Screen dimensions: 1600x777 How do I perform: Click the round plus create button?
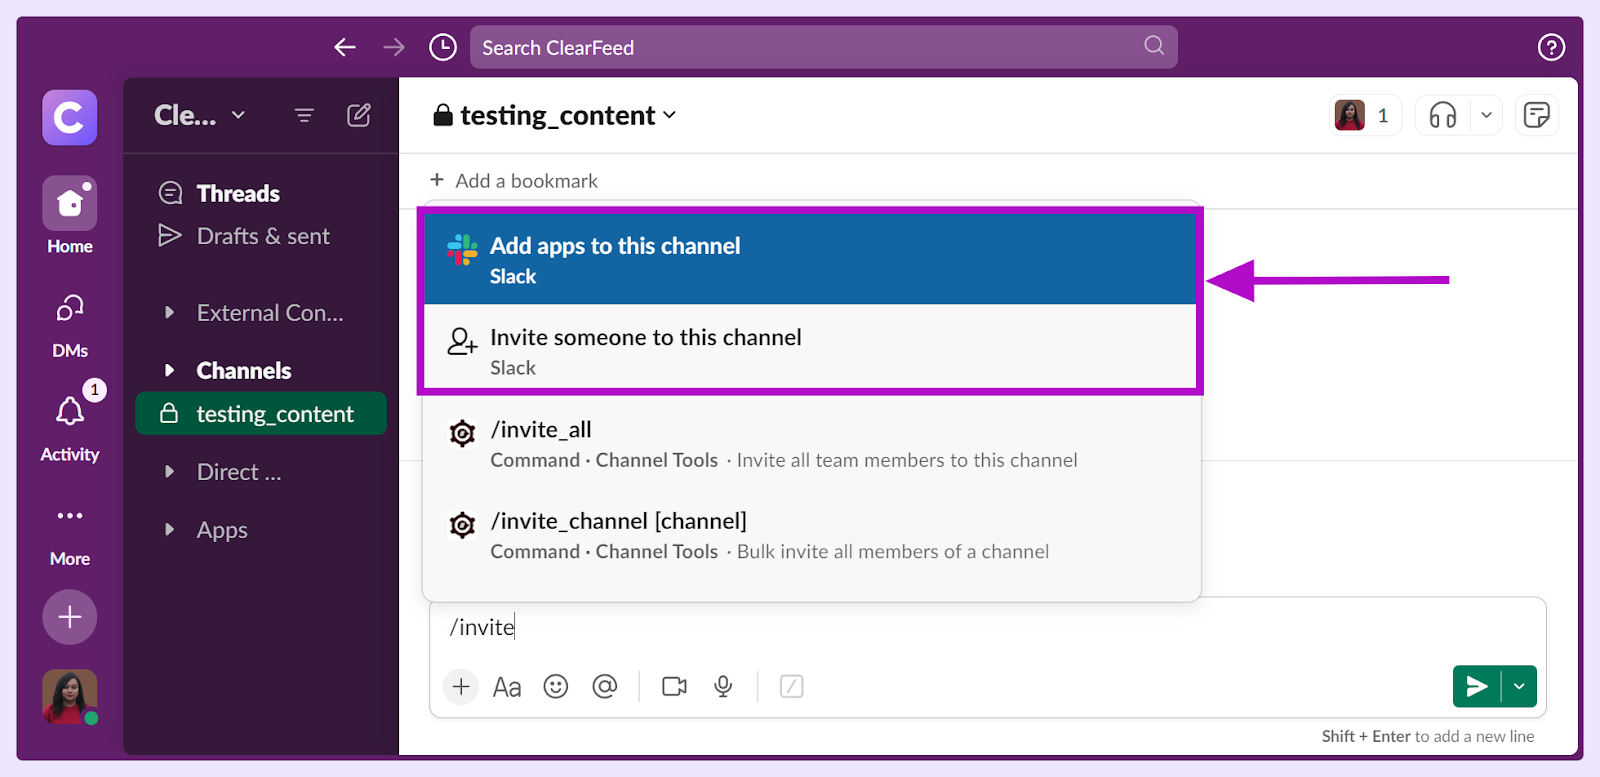pyautogui.click(x=70, y=617)
